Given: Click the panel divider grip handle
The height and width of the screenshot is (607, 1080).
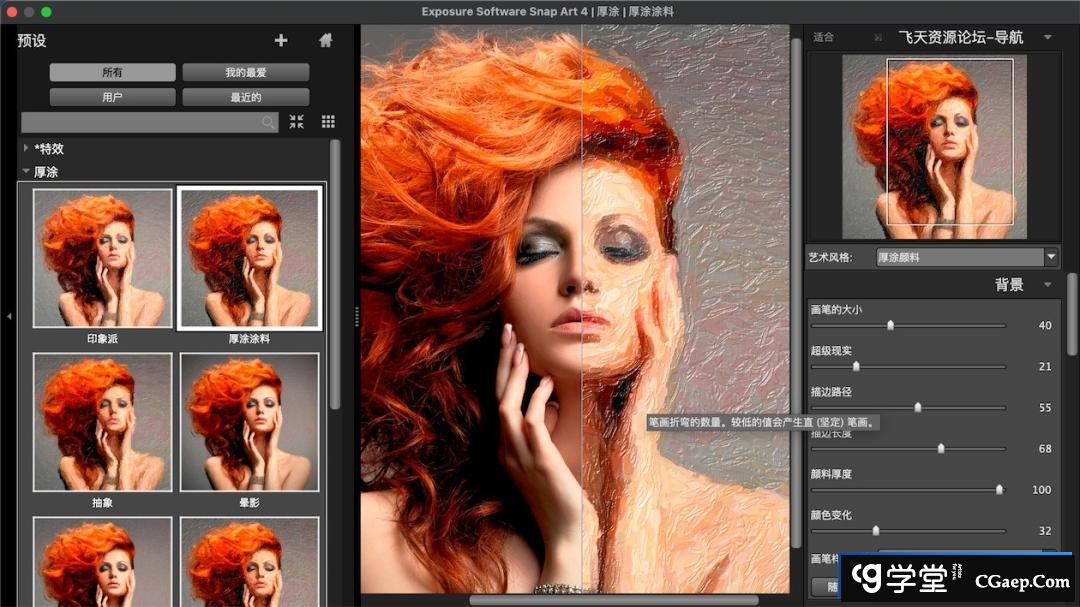Looking at the screenshot, I should pos(356,316).
